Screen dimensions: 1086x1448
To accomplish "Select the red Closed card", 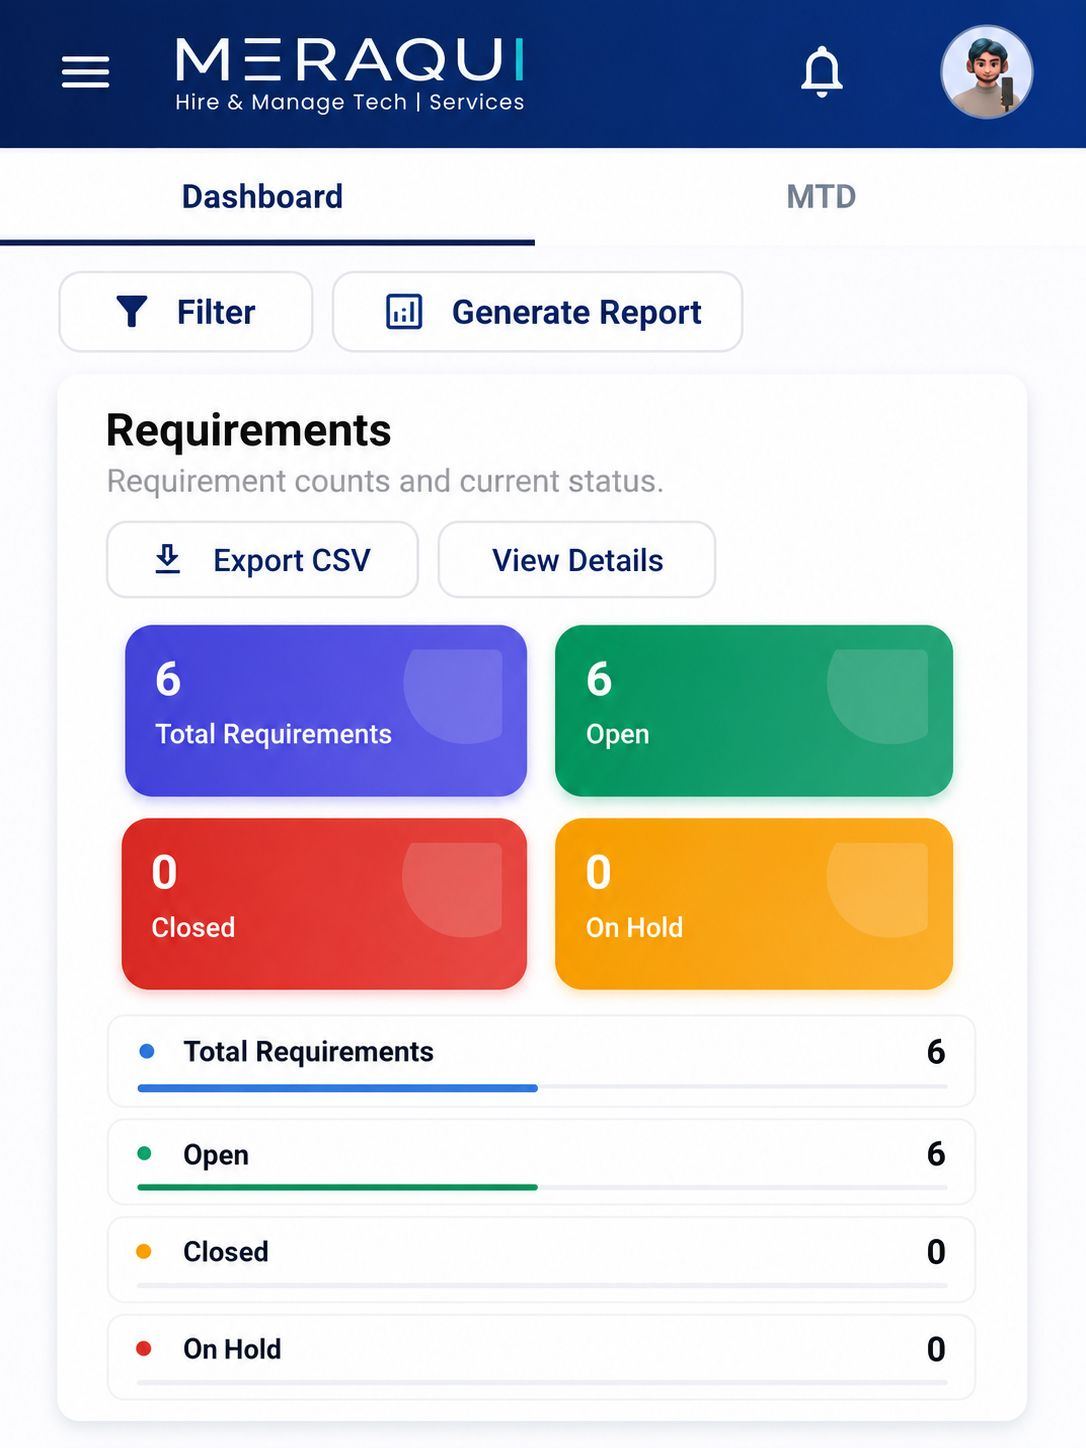I will pyautogui.click(x=324, y=904).
